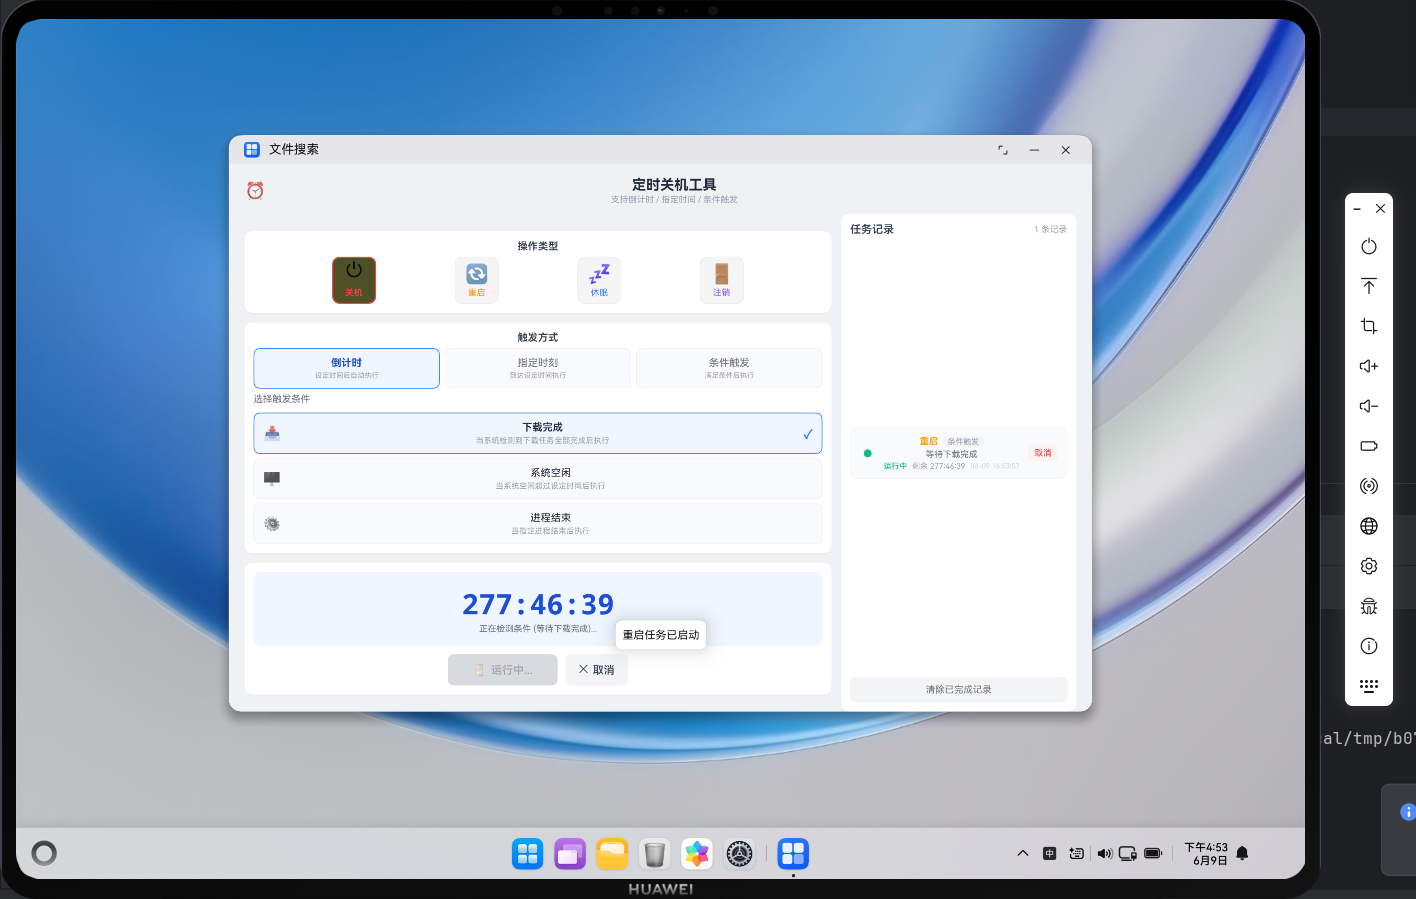Click the disabled 运行中... button
This screenshot has height=899, width=1416.
click(503, 670)
